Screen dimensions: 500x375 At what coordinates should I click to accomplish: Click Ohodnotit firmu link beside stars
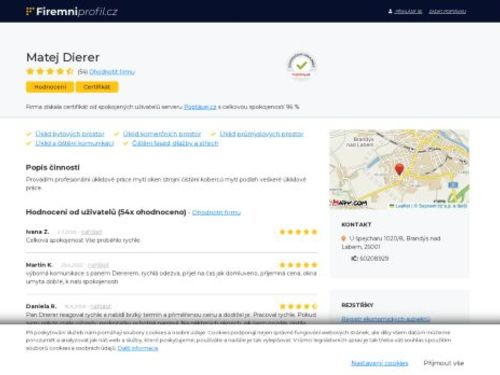[x=112, y=72]
